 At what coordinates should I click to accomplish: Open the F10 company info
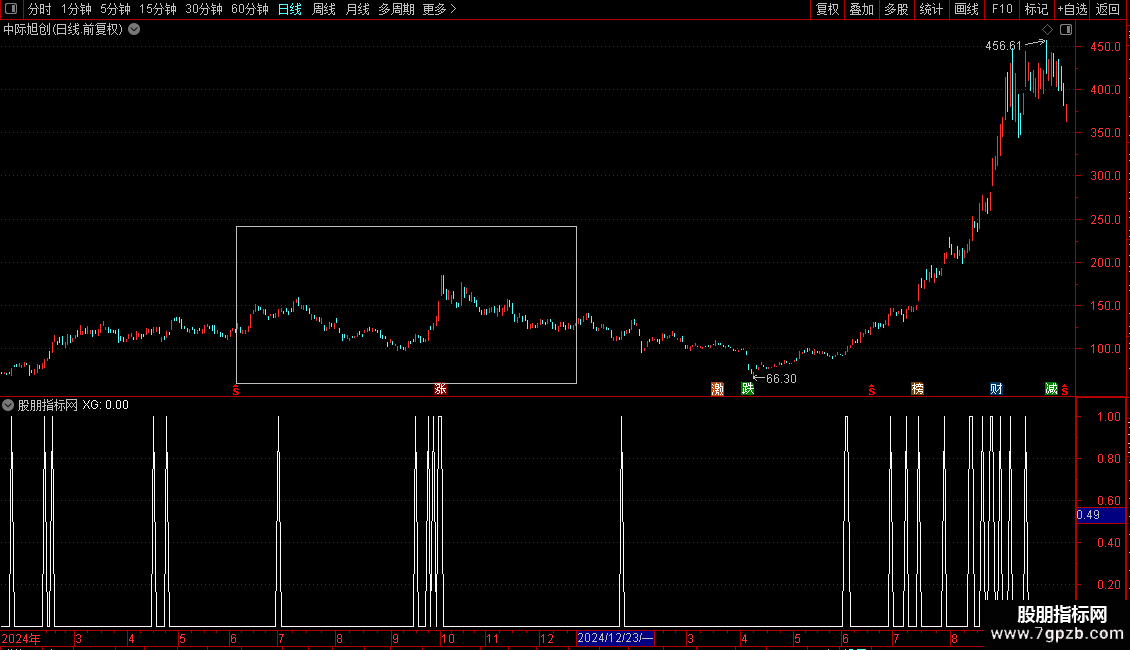[1002, 9]
